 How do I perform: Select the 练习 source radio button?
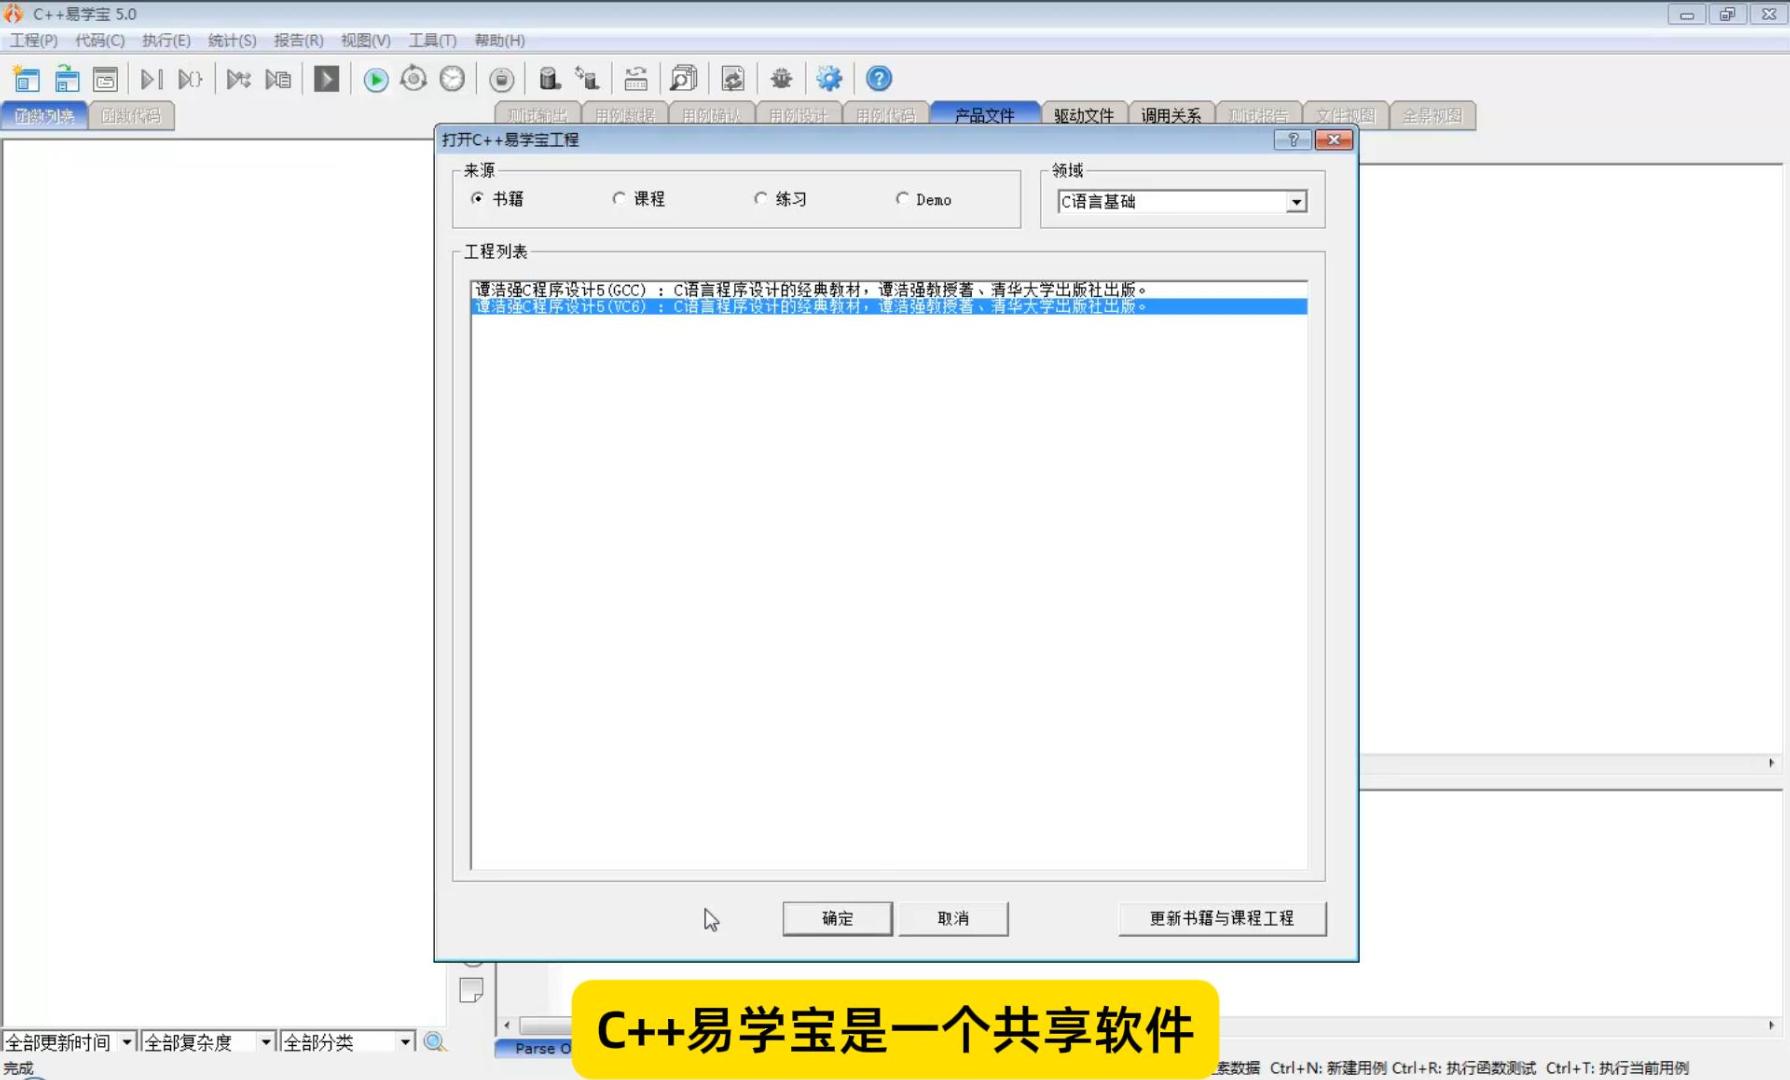click(761, 199)
